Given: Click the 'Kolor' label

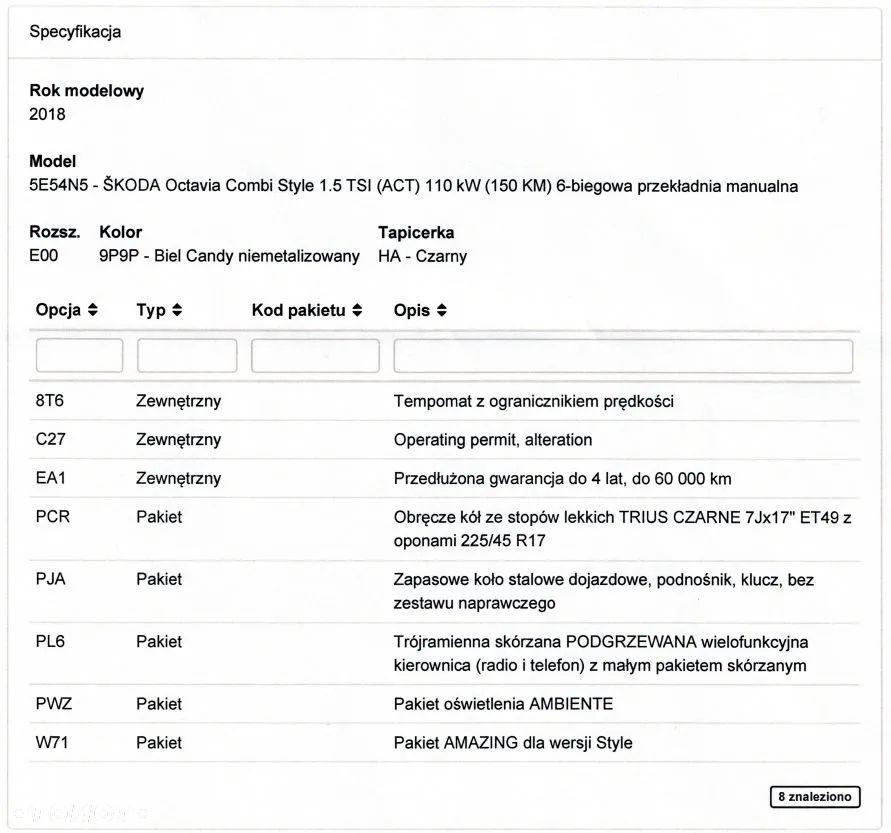Looking at the screenshot, I should [120, 232].
